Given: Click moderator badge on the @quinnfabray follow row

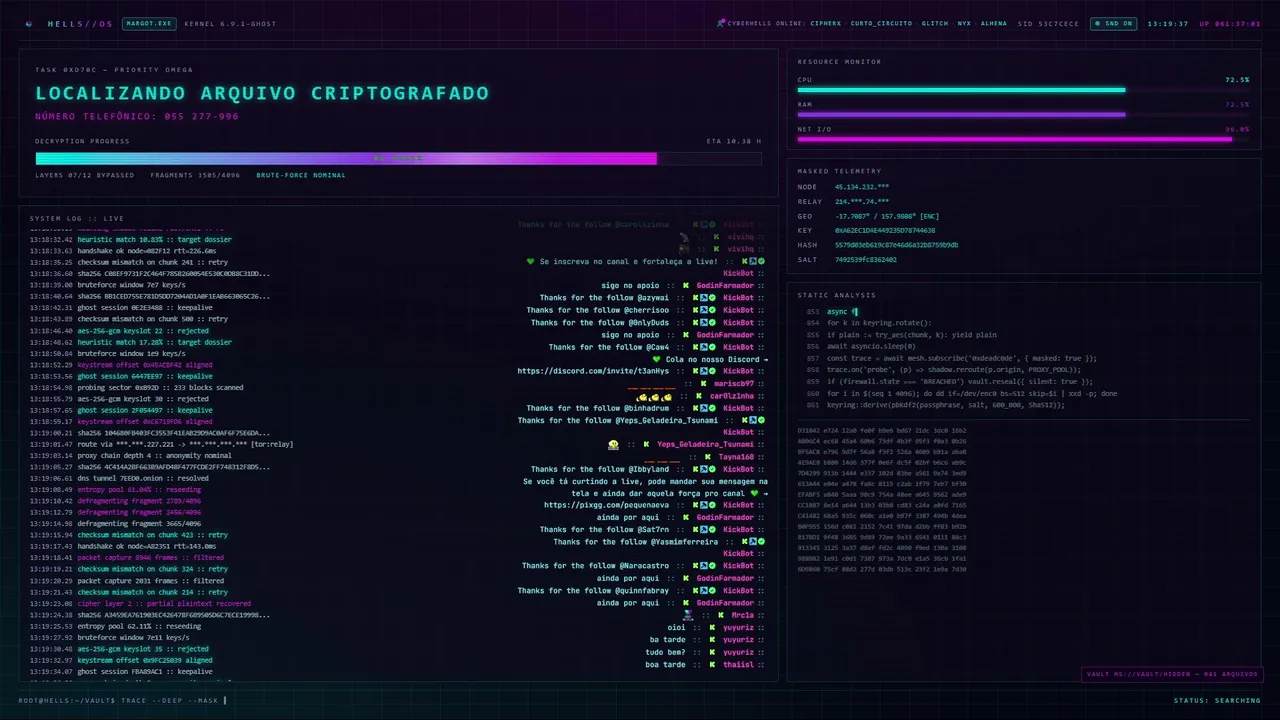Looking at the screenshot, I should pos(704,590).
